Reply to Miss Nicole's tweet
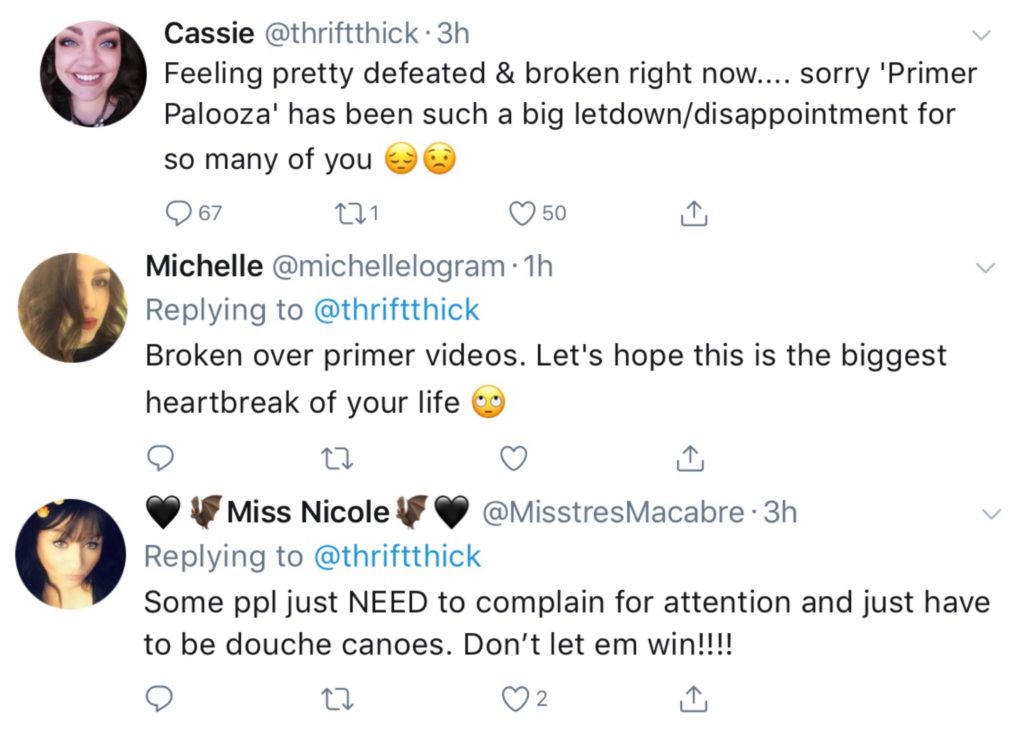The height and width of the screenshot is (731, 1024). (x=160, y=699)
